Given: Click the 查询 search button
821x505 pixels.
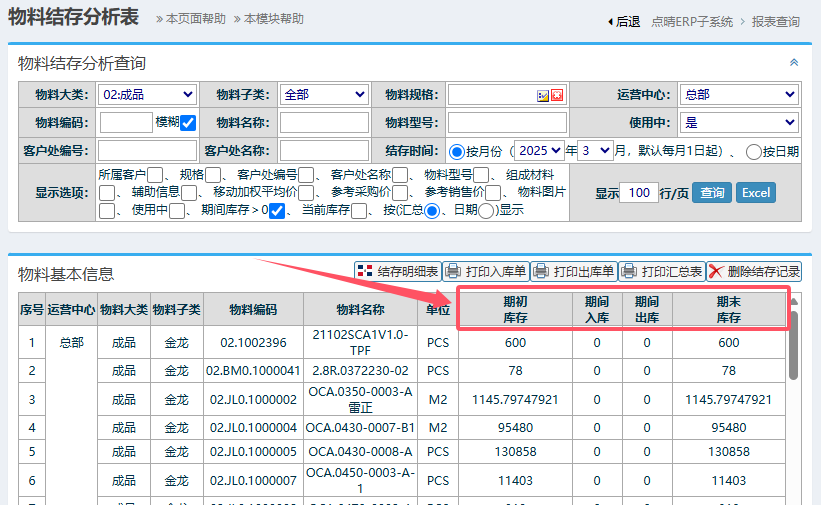Looking at the screenshot, I should pos(712,193).
